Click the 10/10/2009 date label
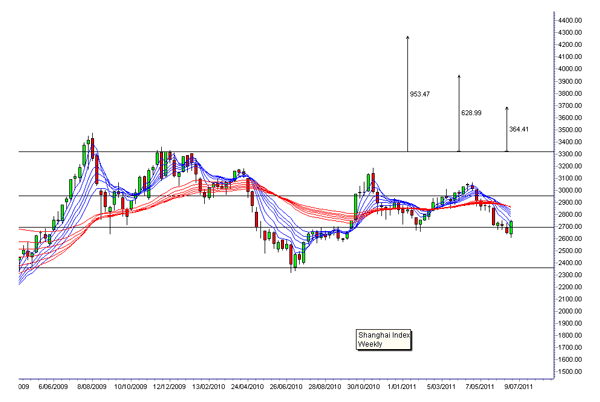 click(130, 387)
